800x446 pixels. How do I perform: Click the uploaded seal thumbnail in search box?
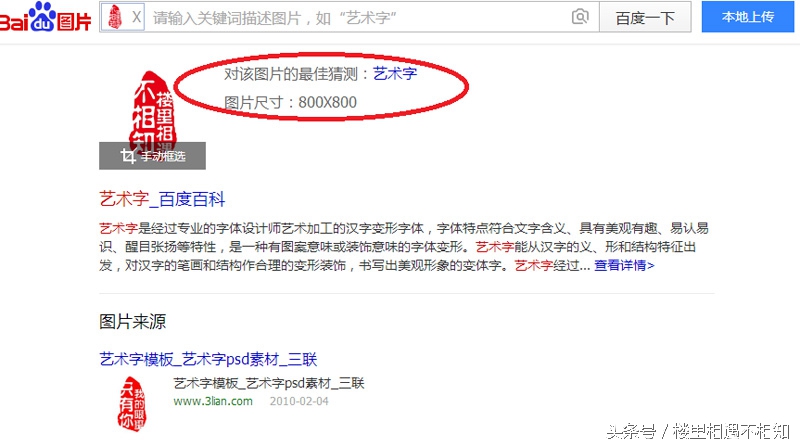(116, 17)
